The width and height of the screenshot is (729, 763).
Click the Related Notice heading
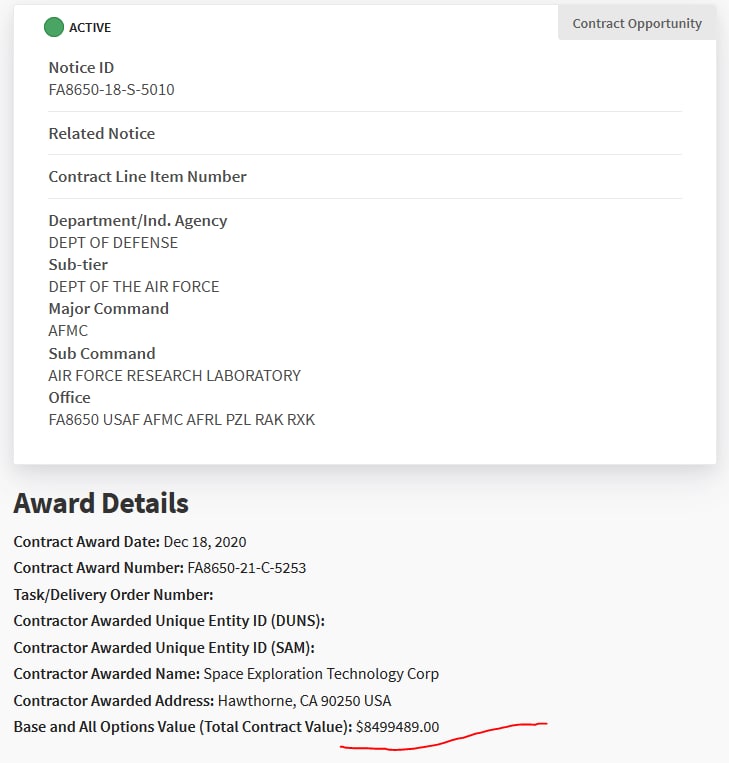(101, 133)
